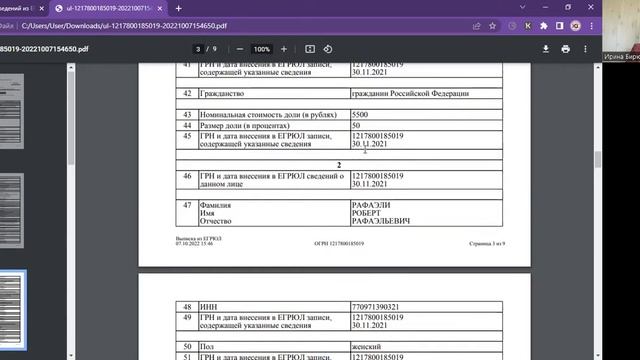Image resolution: width=640 pixels, height=360 pixels.
Task: Click the fit to page icon
Action: 310,49
